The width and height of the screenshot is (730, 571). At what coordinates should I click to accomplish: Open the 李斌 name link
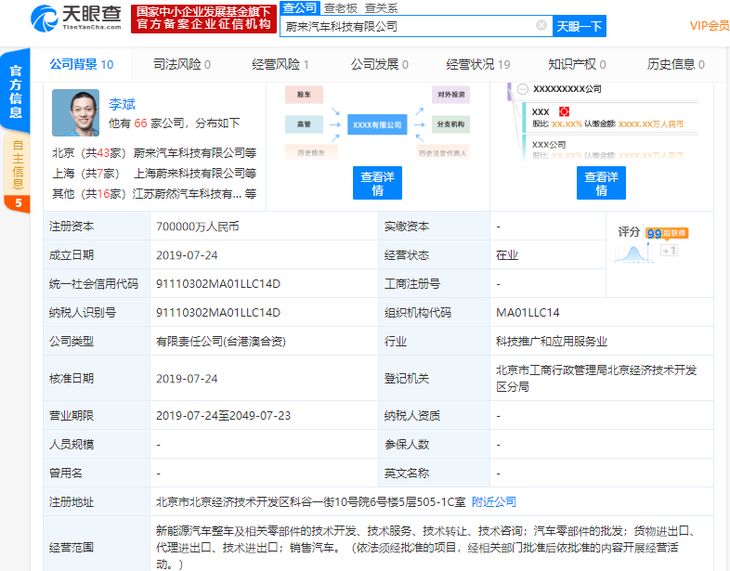pos(122,104)
